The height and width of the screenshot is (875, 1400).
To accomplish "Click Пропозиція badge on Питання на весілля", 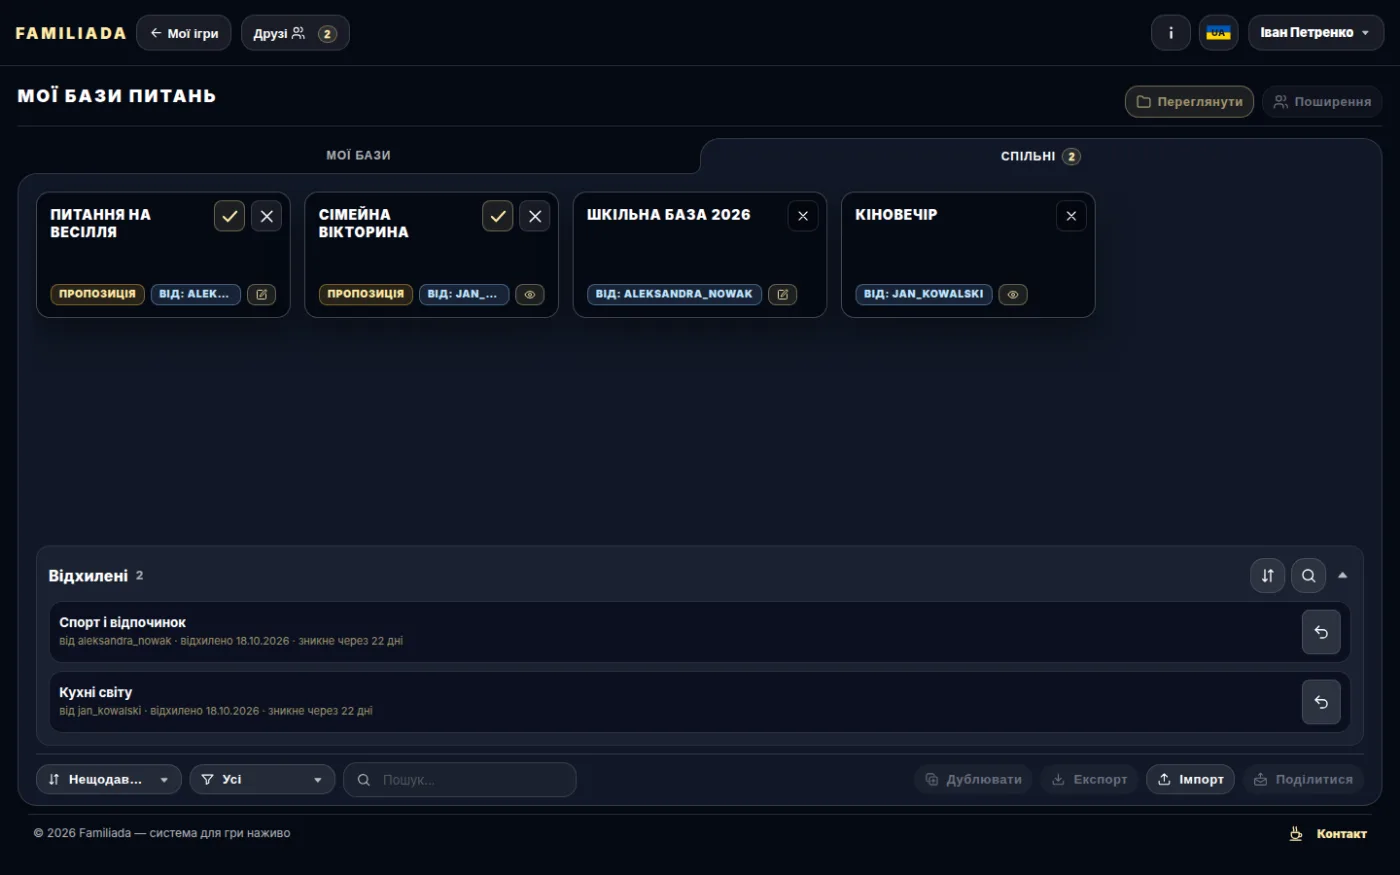I will 97,294.
